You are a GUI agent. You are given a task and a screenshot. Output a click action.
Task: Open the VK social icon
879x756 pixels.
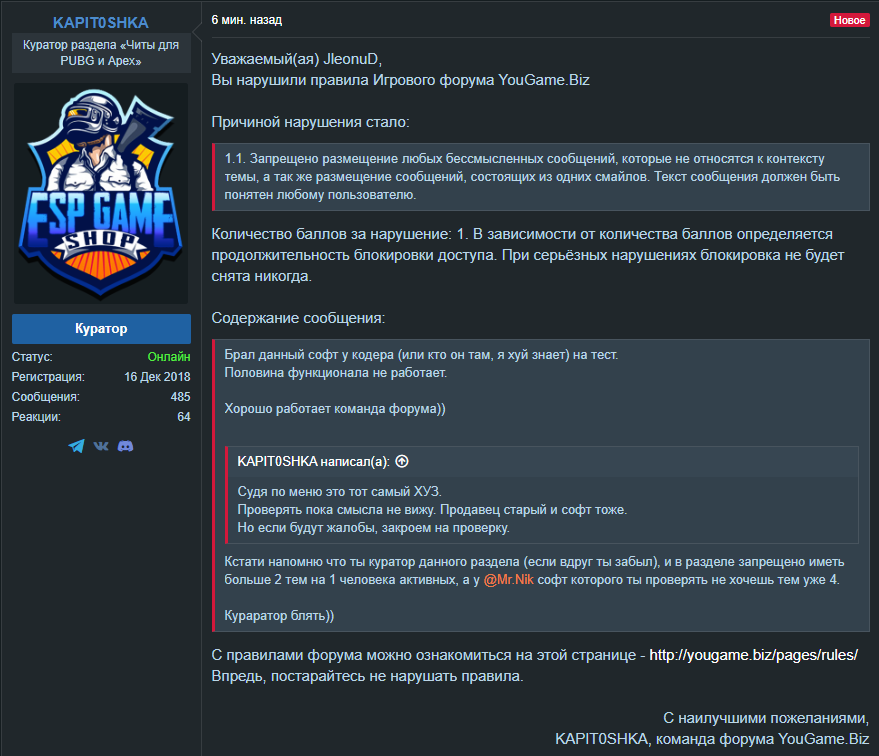pyautogui.click(x=101, y=446)
